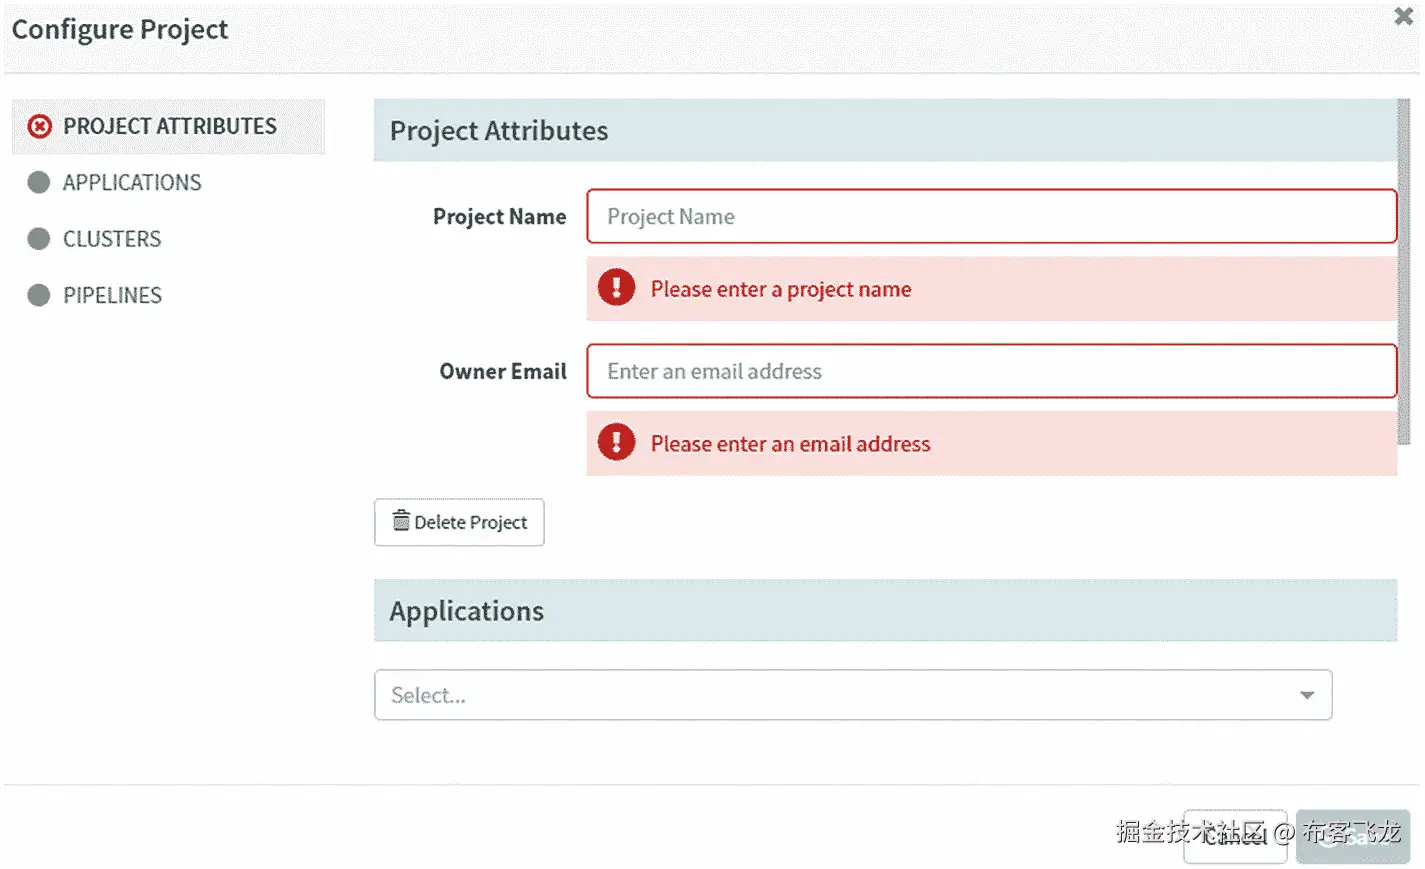
Task: Expand the Applications dropdown arrow
Action: 1306,695
